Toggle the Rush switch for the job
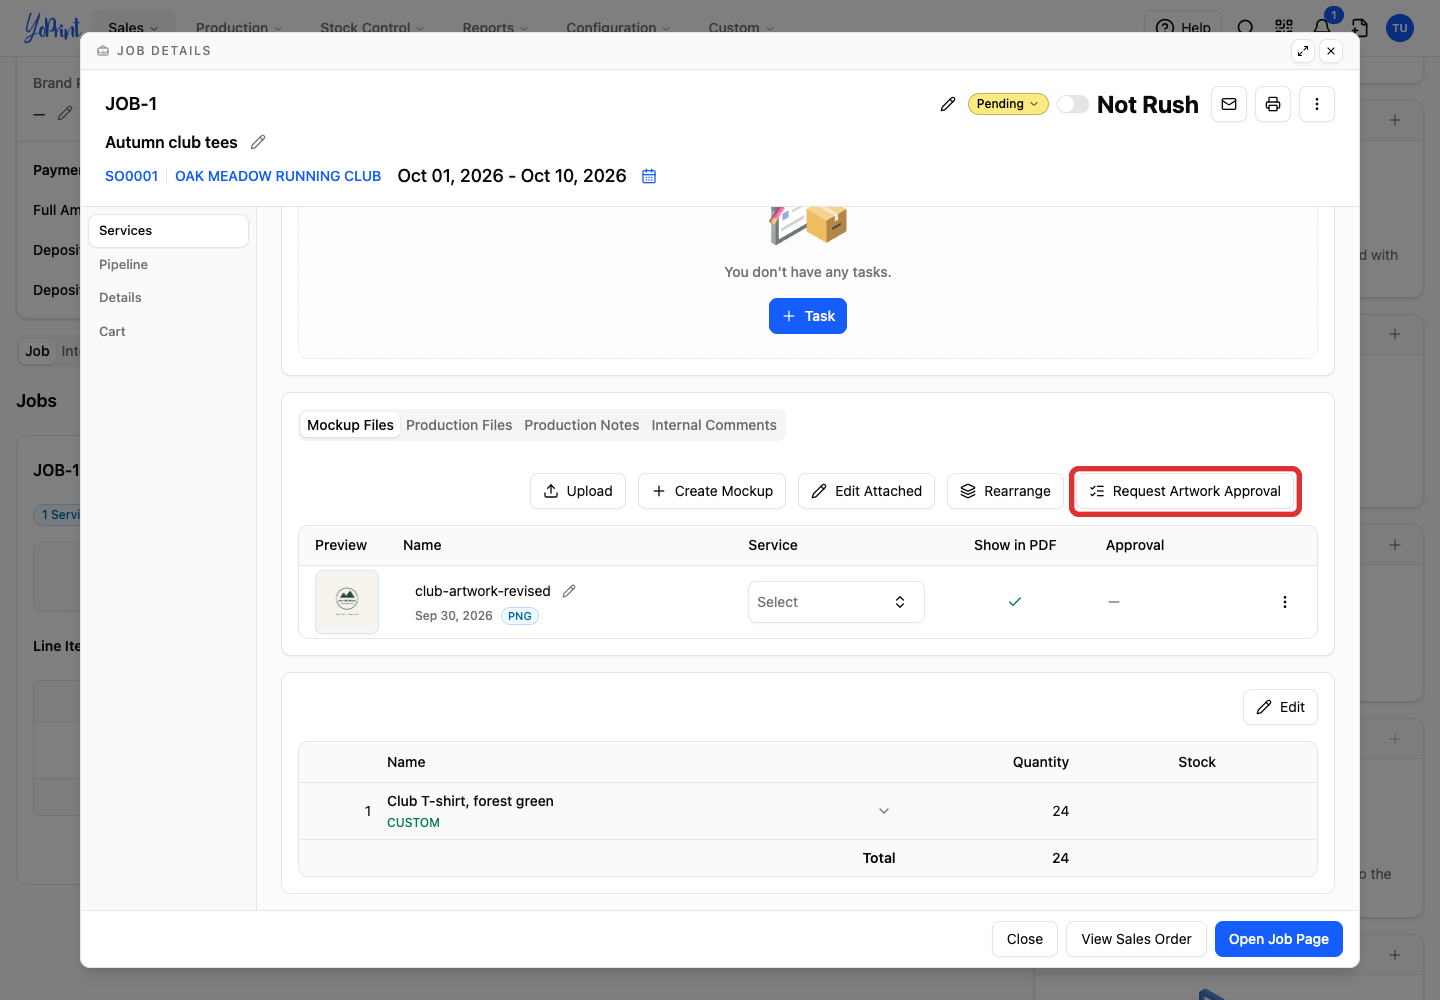The image size is (1440, 1000). [x=1073, y=104]
